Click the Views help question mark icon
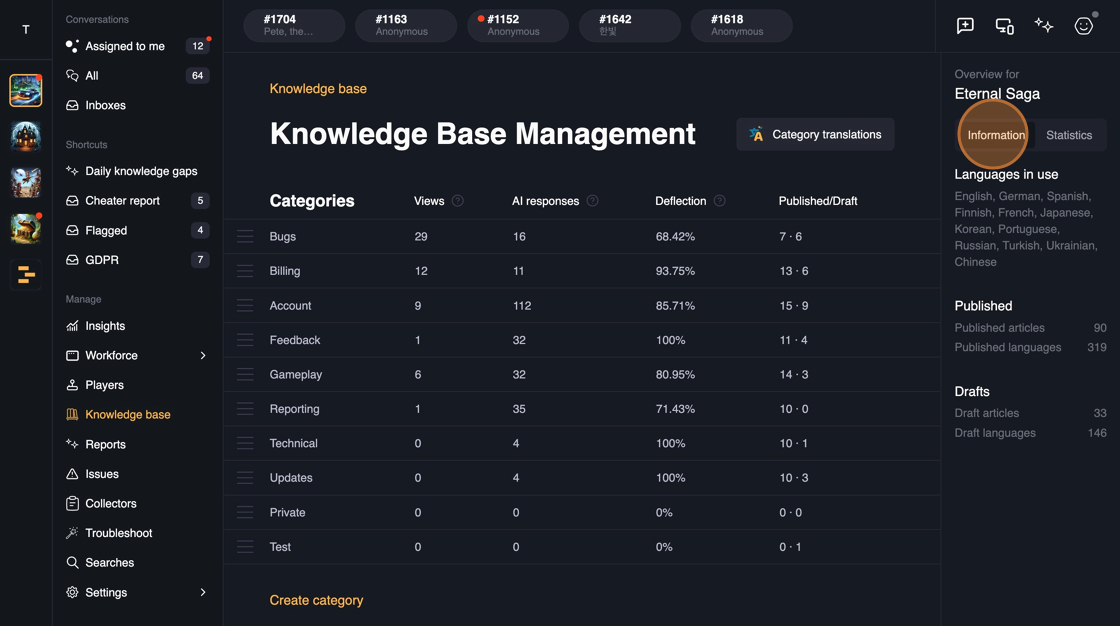This screenshot has height=626, width=1120. point(458,201)
